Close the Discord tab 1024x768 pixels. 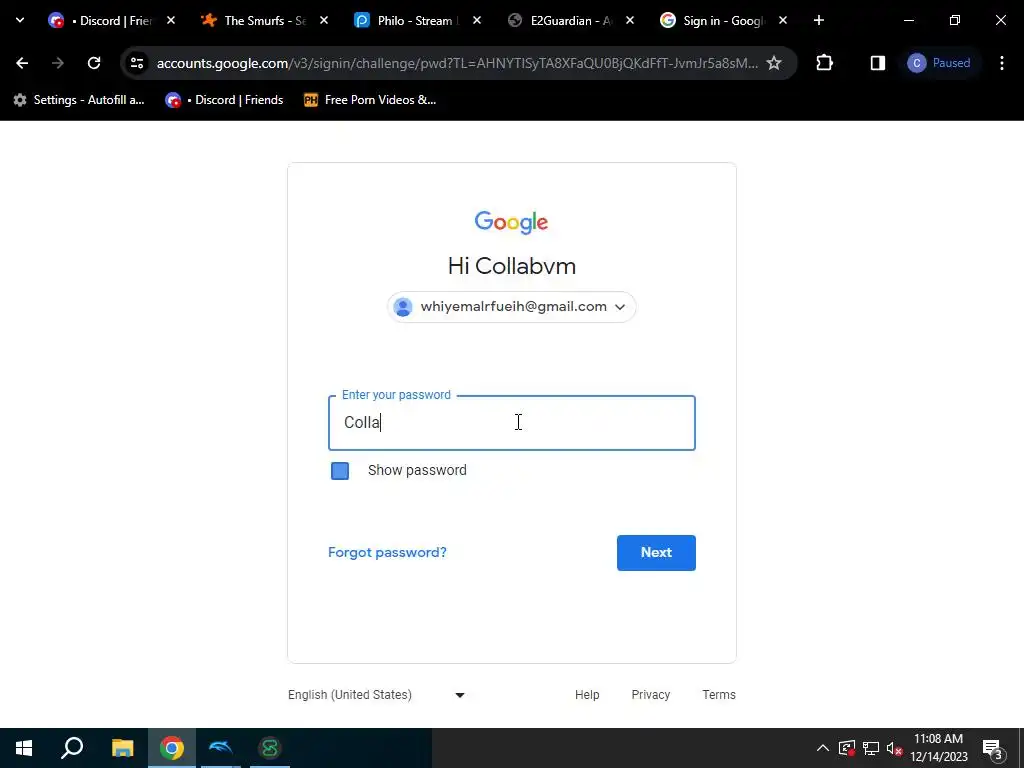coord(171,21)
